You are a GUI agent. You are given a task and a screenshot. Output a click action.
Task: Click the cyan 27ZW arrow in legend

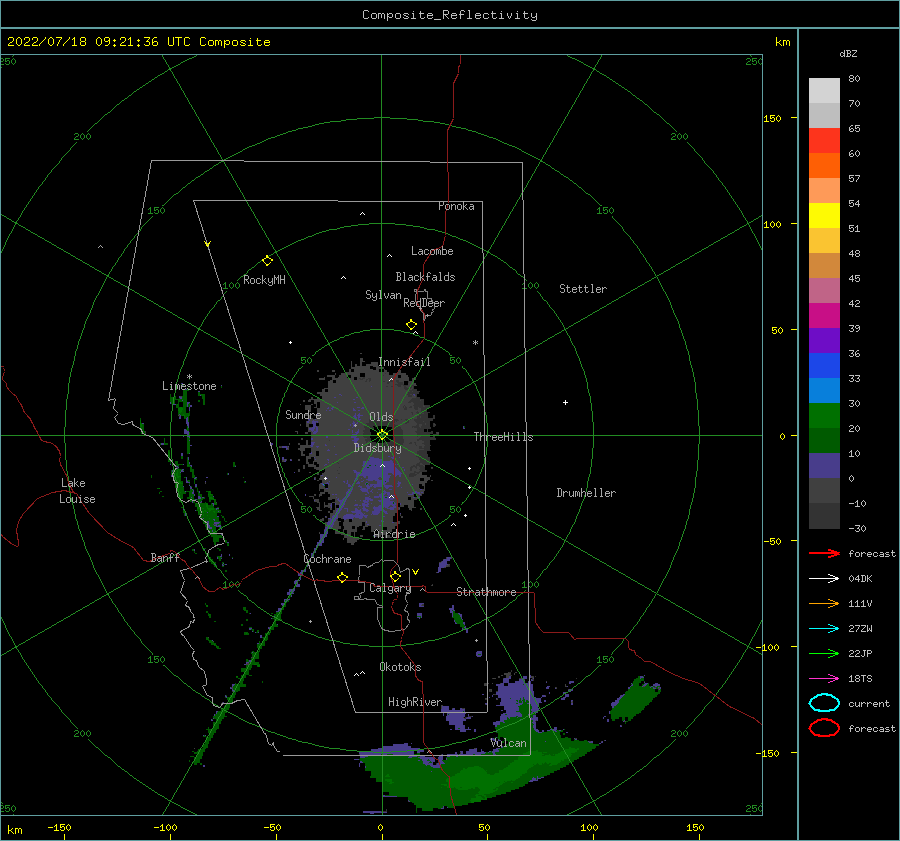pos(824,629)
